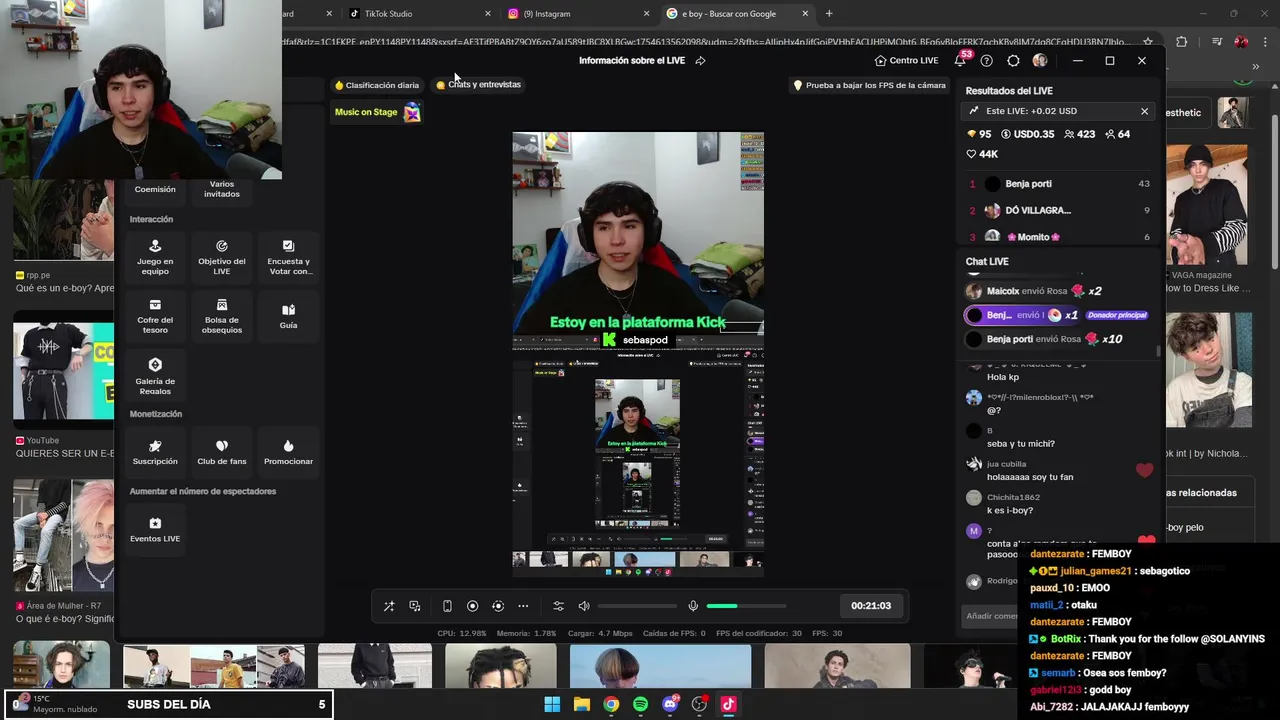Open Club de fans option
The image size is (1280, 720).
222,452
